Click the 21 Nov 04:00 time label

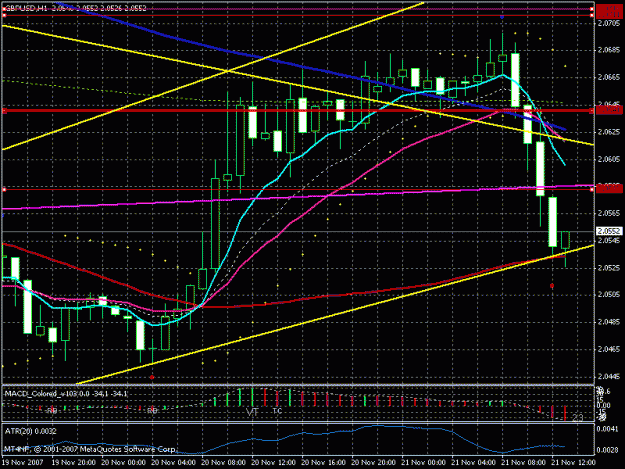[x=473, y=462]
